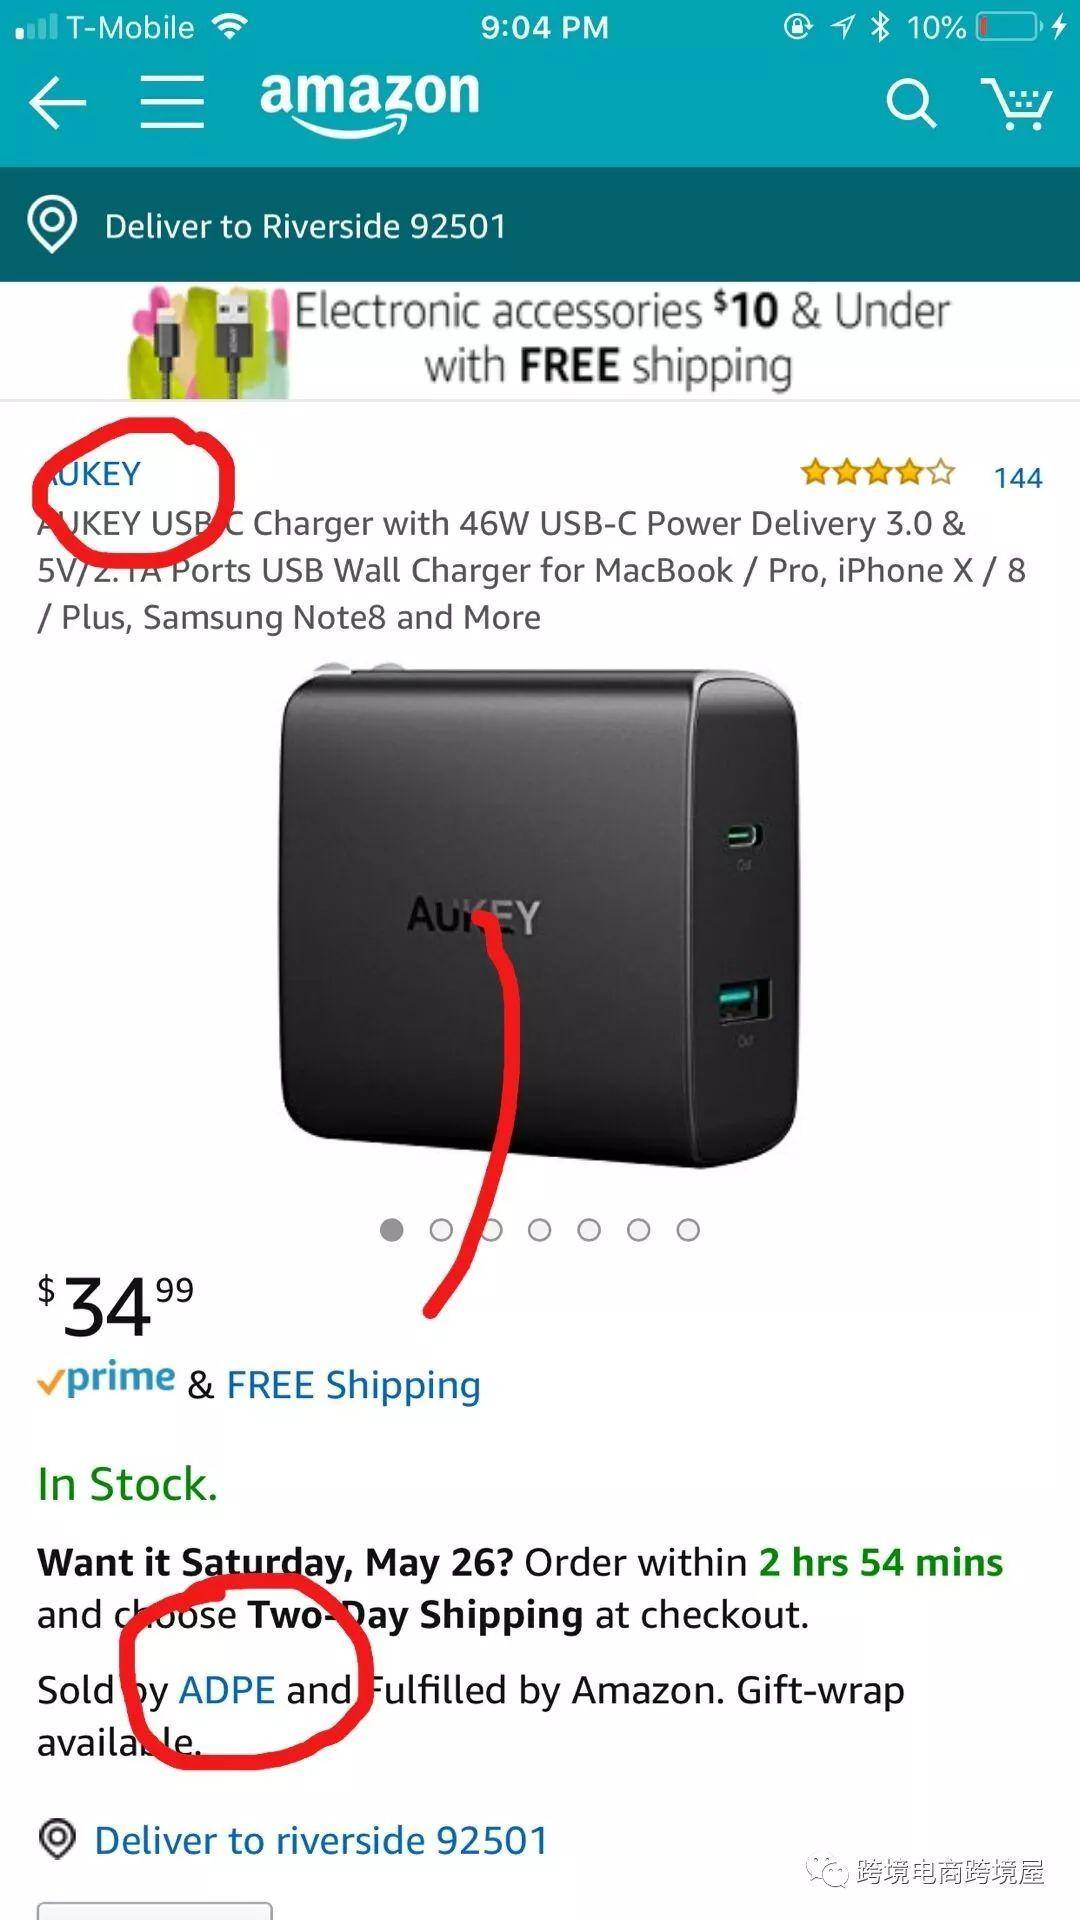This screenshot has width=1080, height=1920.
Task: Open the search magnifier icon
Action: coord(911,103)
